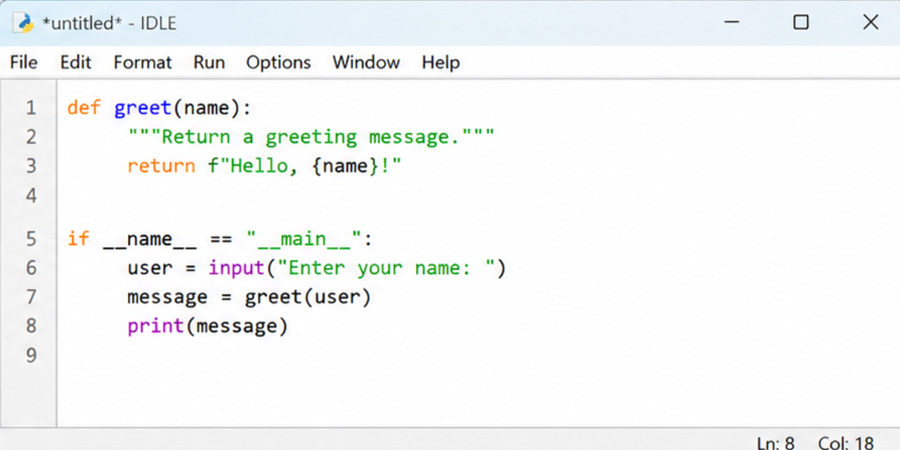Screen dimensions: 900x450
Task: Click the 'user' variable on line 6
Action: tap(150, 267)
